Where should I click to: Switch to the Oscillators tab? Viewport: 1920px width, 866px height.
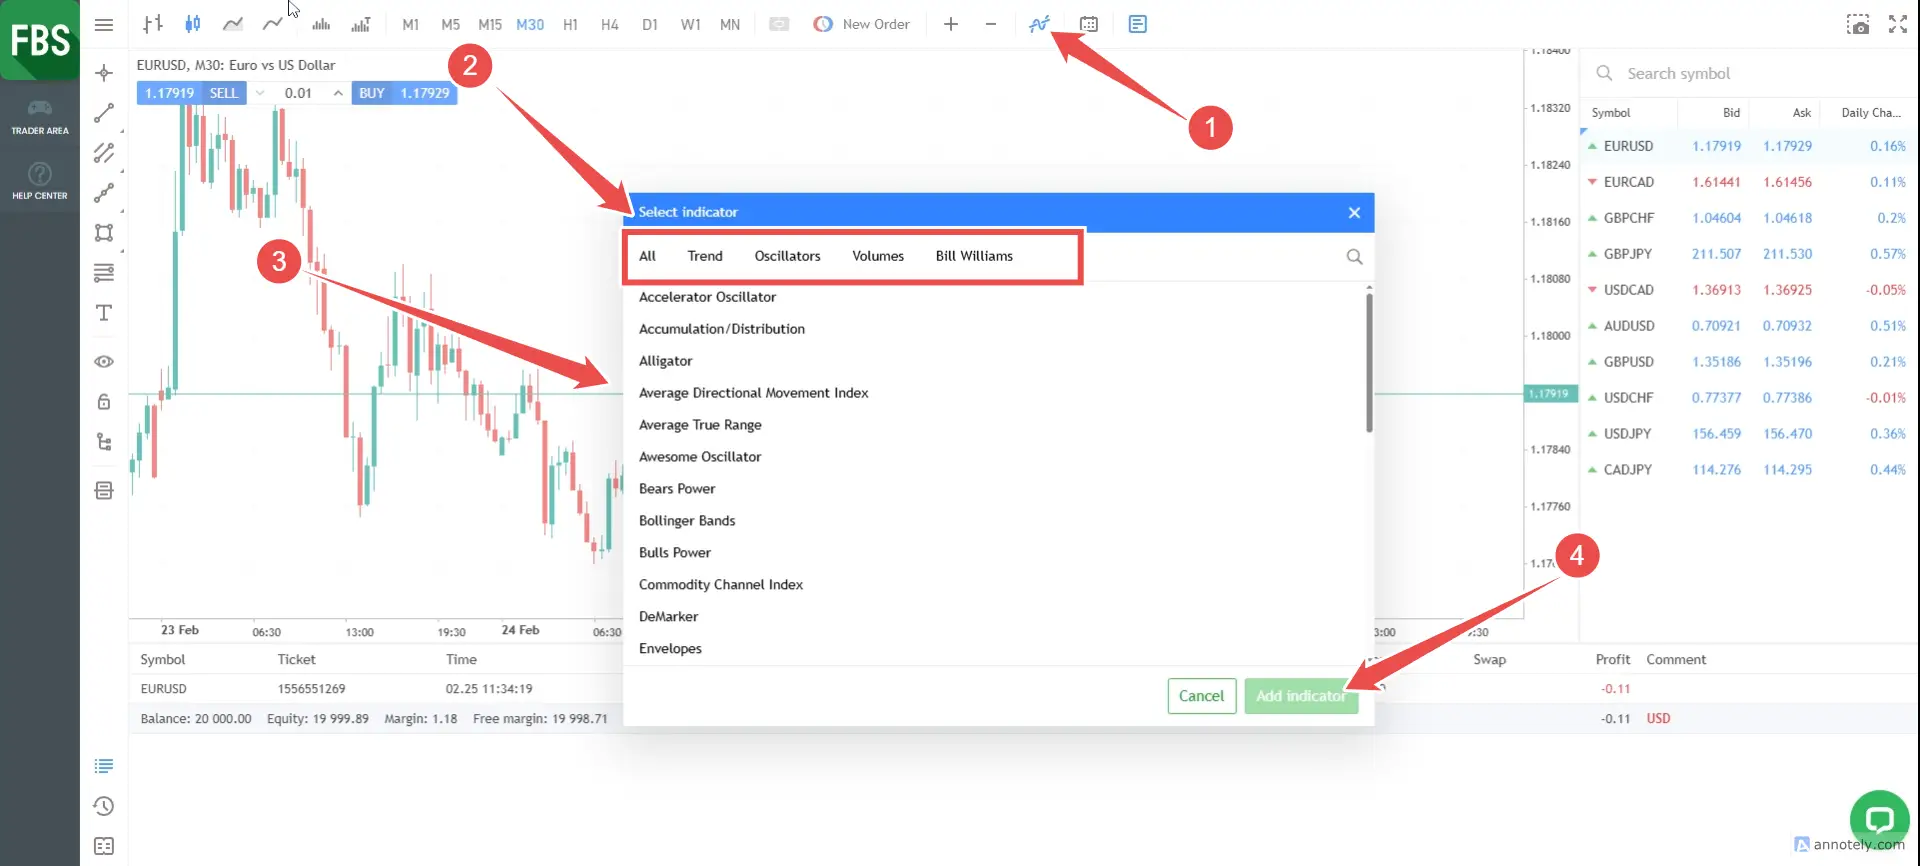pos(787,256)
